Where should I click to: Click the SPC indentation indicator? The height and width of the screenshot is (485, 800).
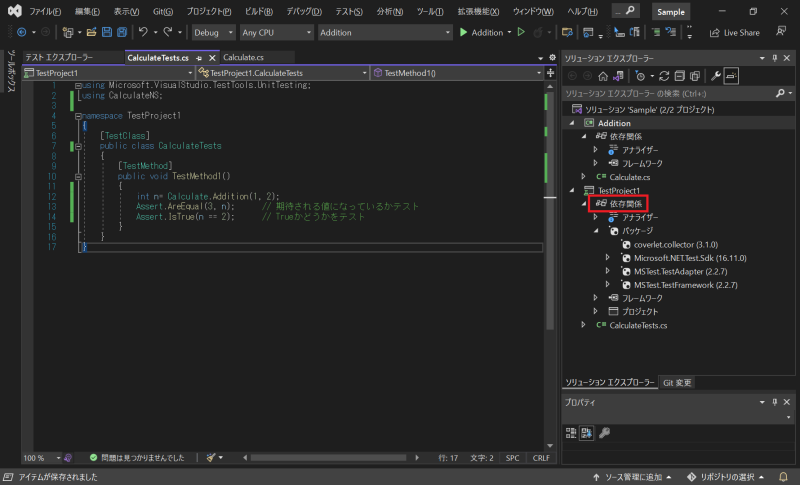(x=512, y=458)
